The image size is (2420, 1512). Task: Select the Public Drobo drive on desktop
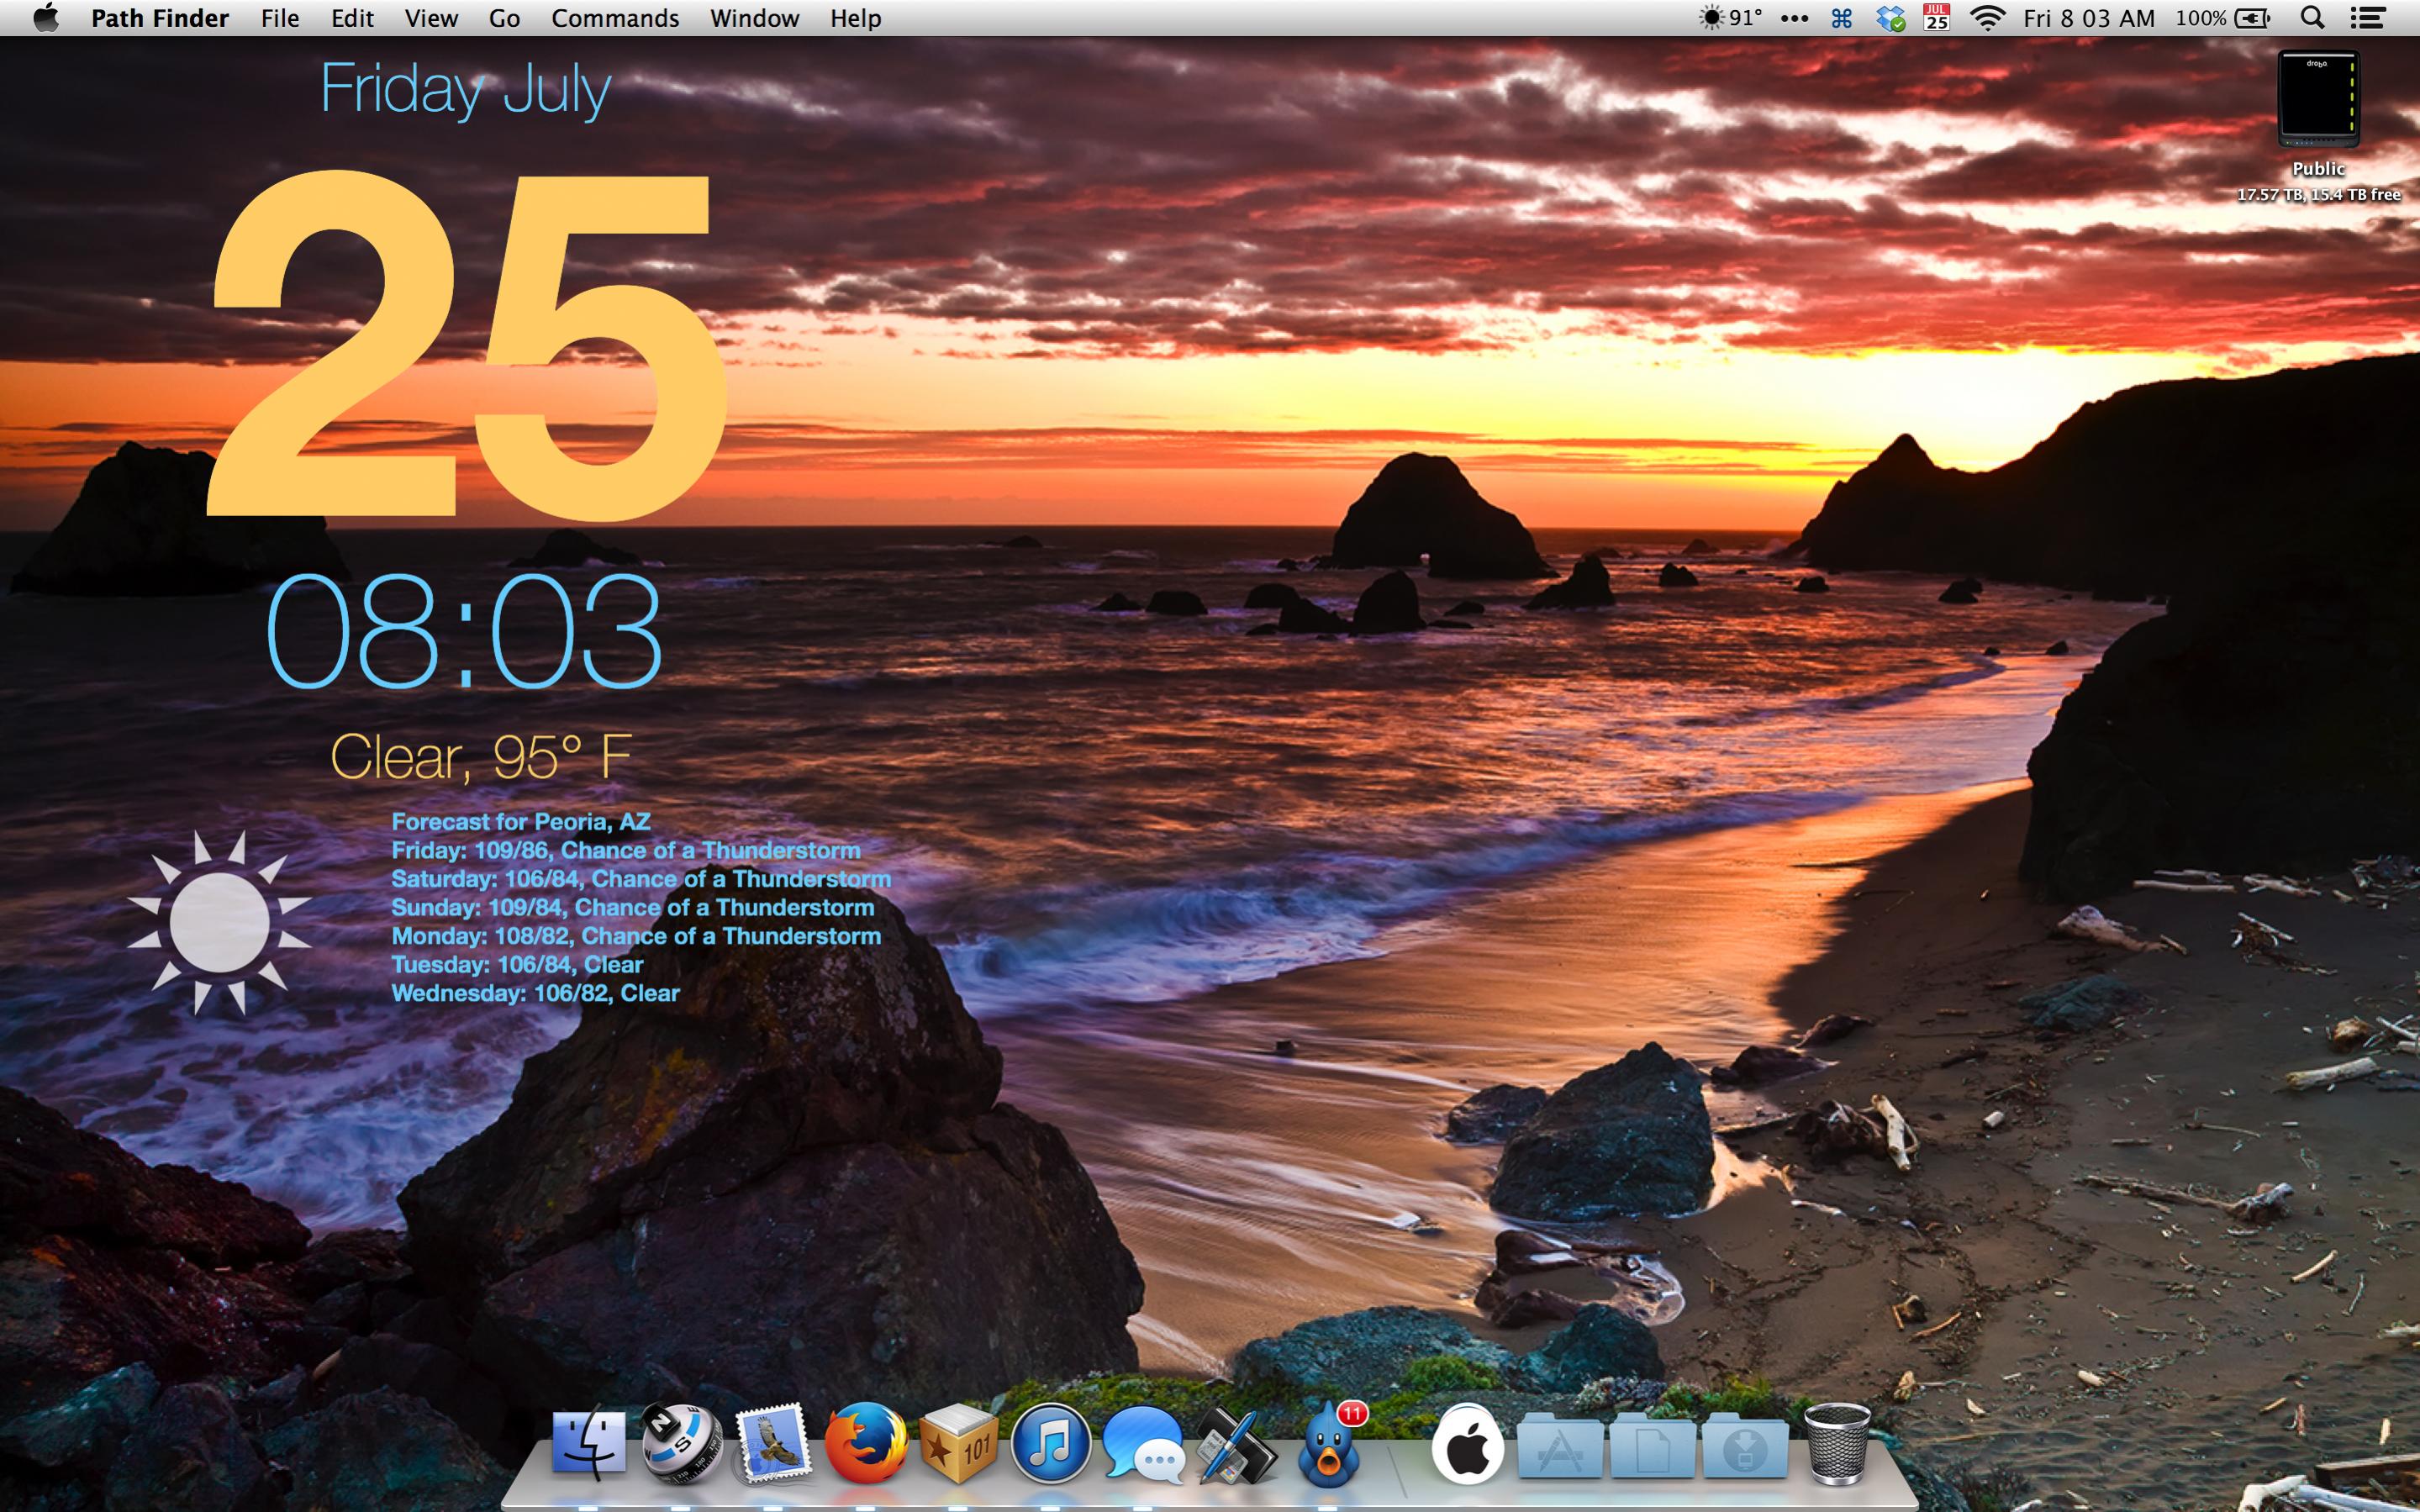point(2317,100)
